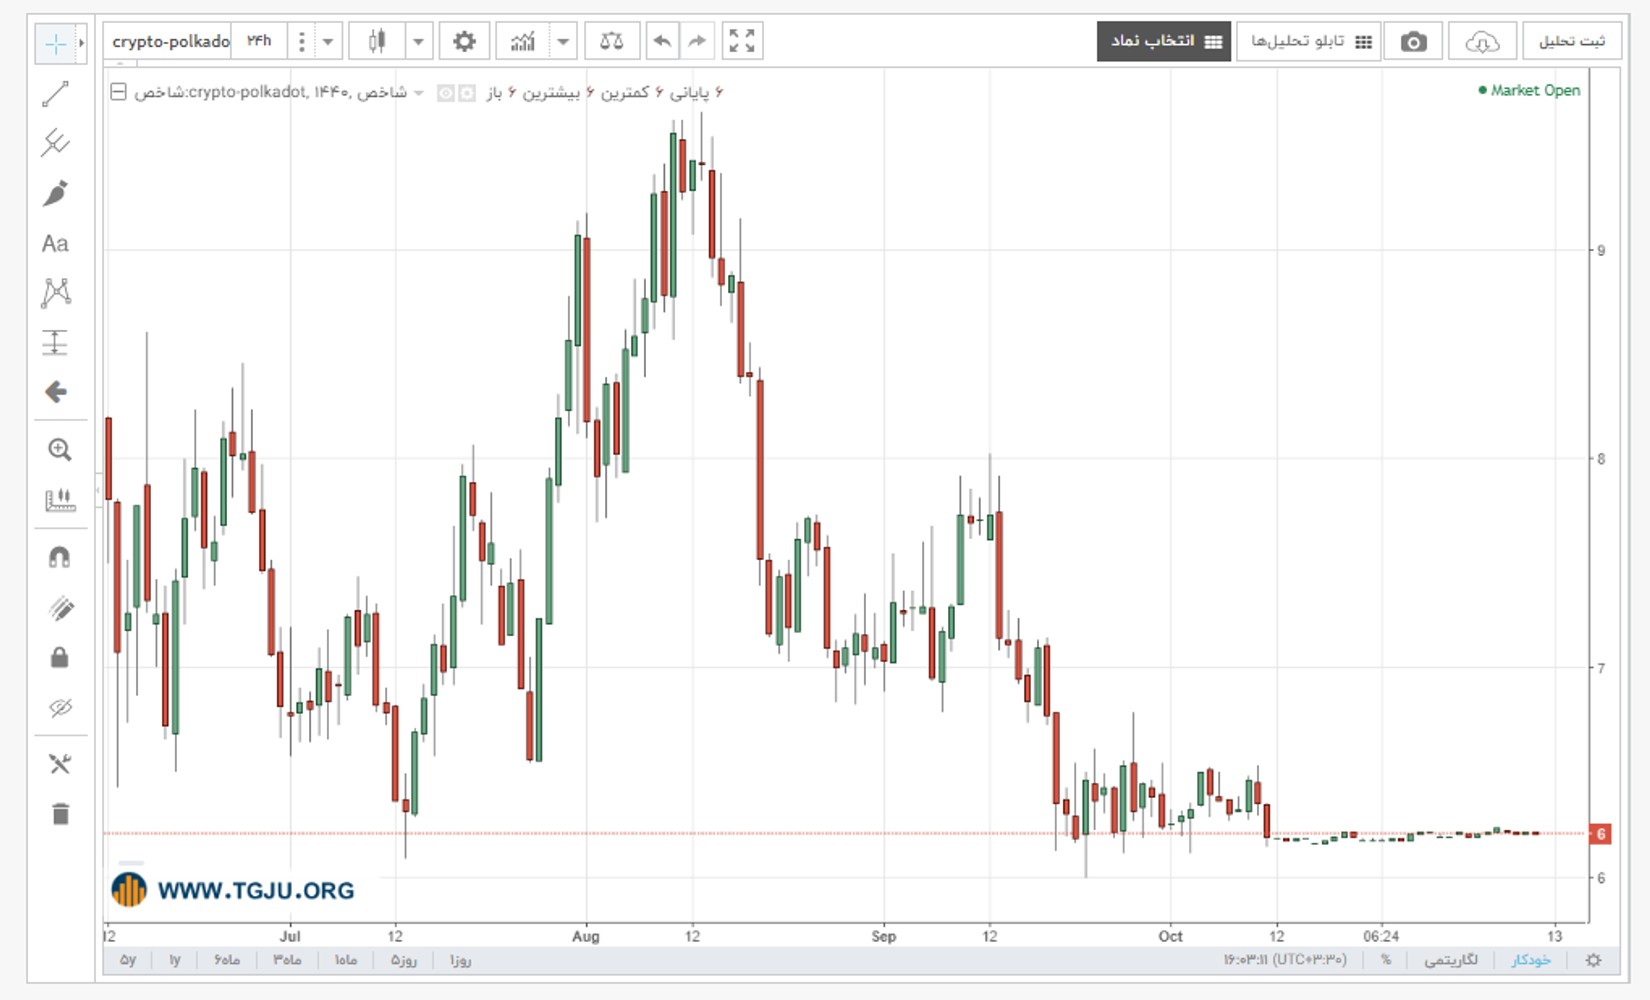Redo action with right arrow
1650x1000 pixels.
[697, 42]
